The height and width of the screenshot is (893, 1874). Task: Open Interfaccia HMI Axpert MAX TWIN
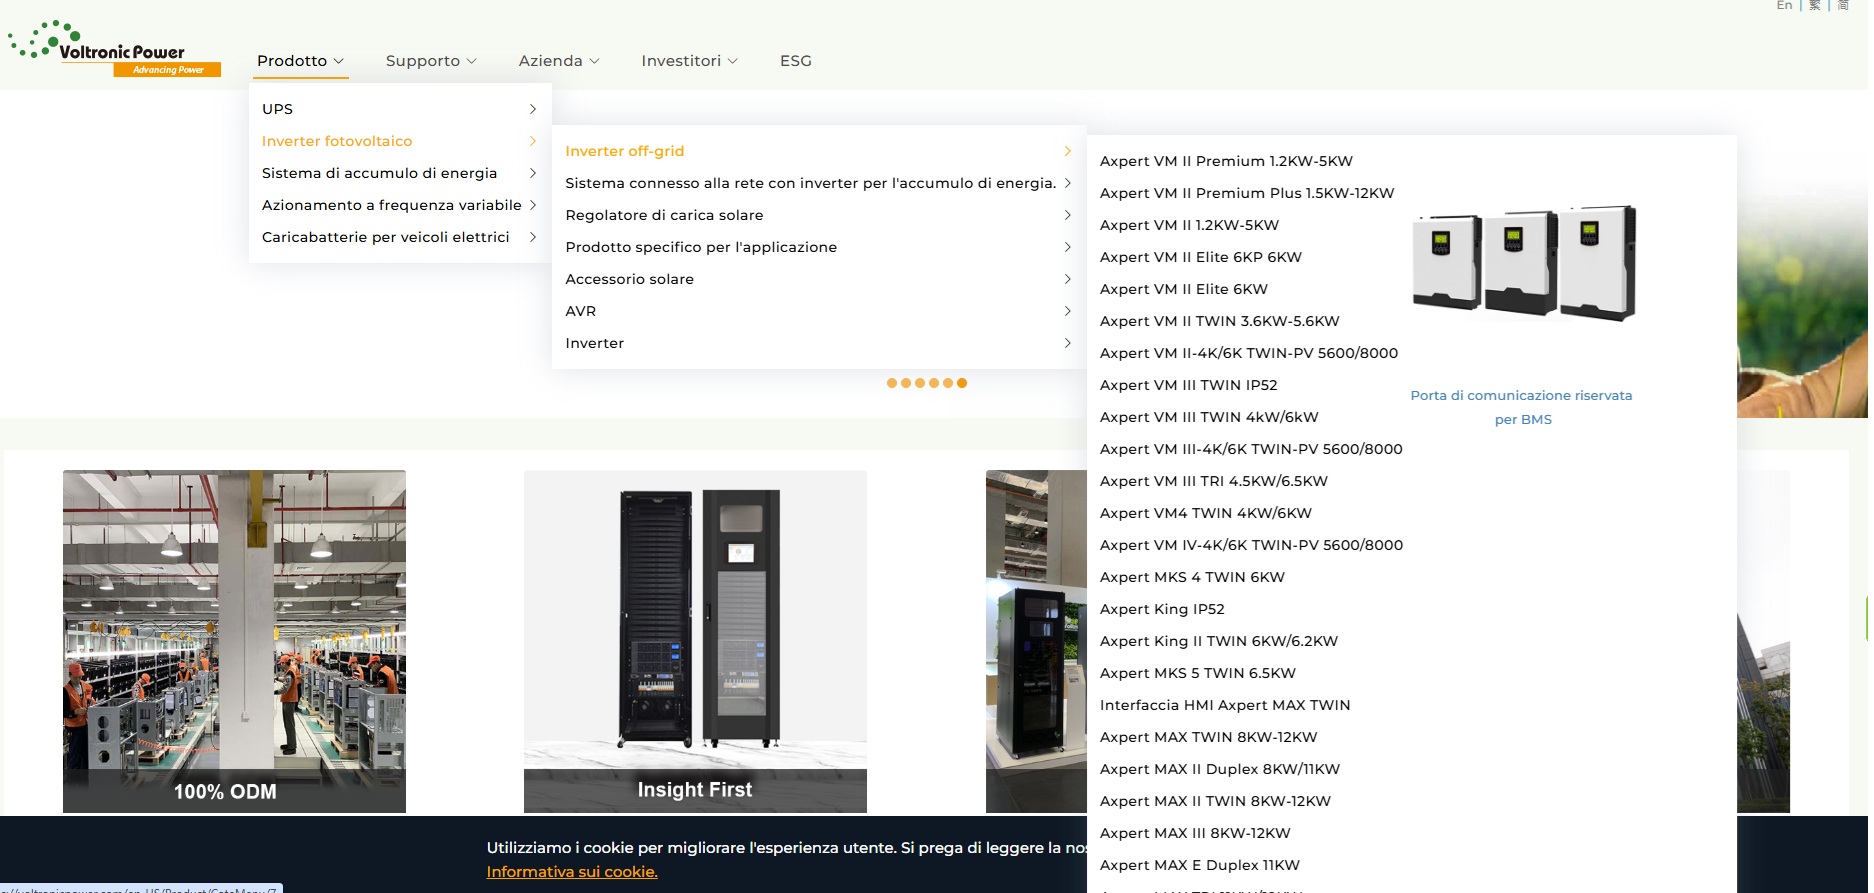click(x=1225, y=705)
